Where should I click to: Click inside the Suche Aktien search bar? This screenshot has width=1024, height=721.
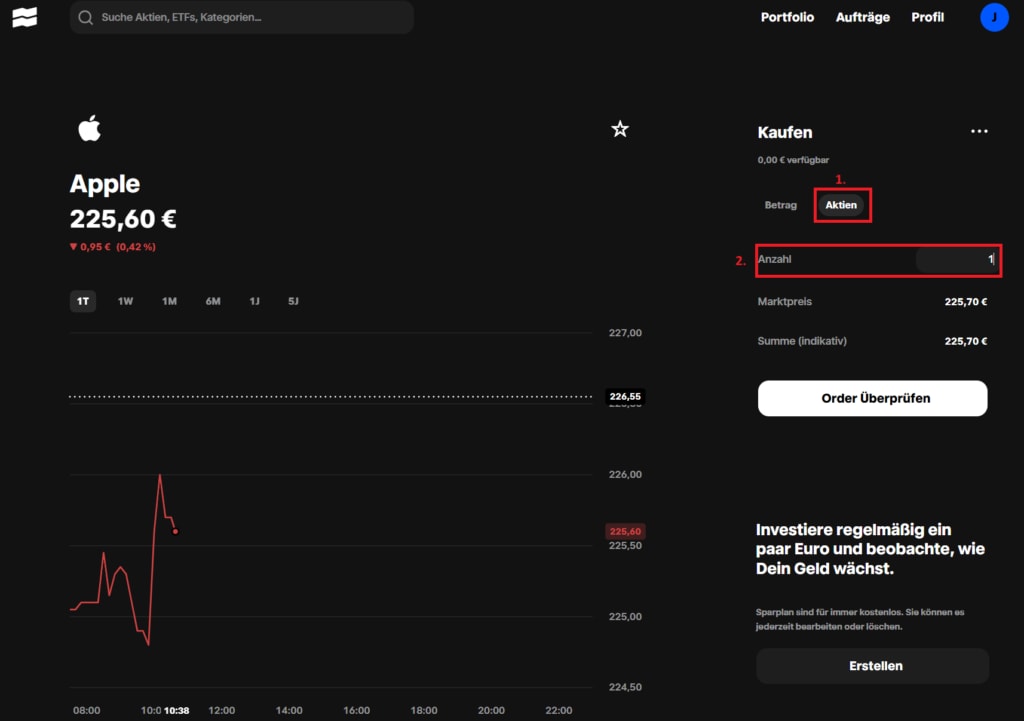coord(240,17)
